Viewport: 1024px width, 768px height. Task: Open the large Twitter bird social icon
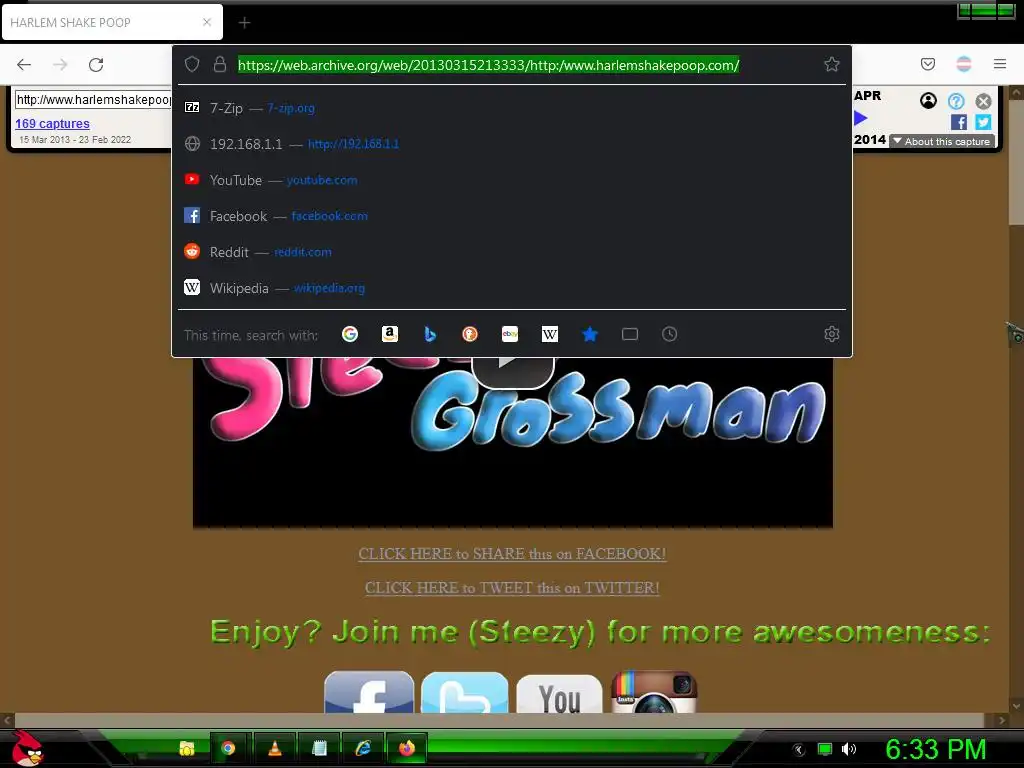464,692
